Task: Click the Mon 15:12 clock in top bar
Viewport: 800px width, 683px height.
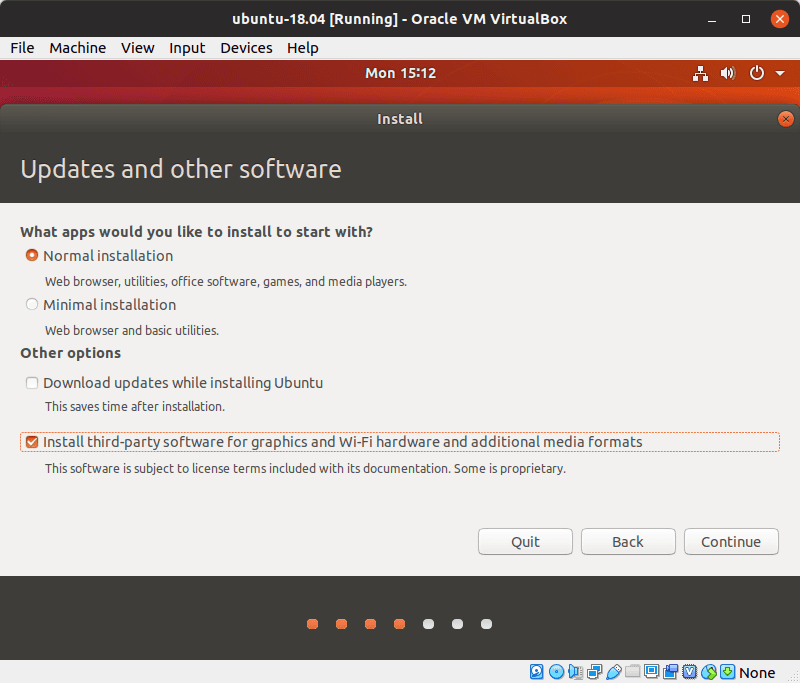Action: 401,73
